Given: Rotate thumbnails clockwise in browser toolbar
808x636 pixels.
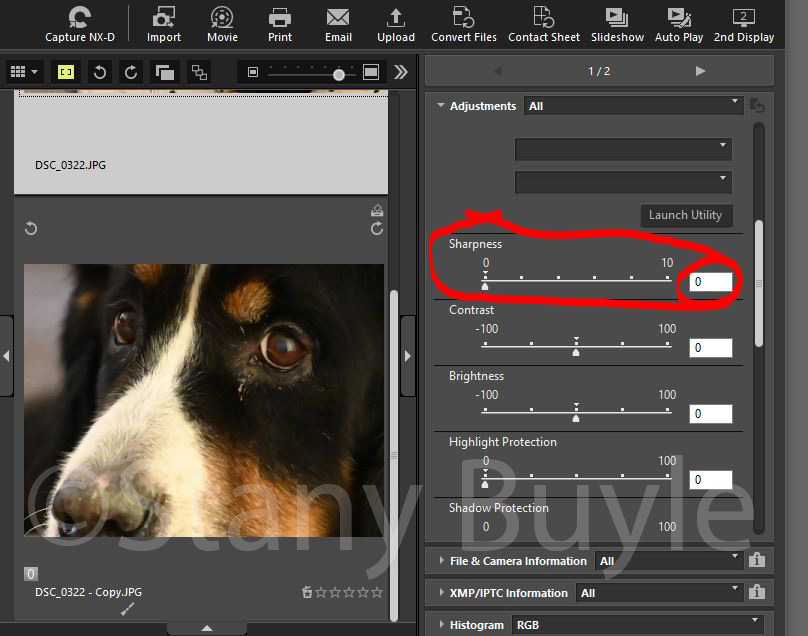Looking at the screenshot, I should [x=131, y=72].
